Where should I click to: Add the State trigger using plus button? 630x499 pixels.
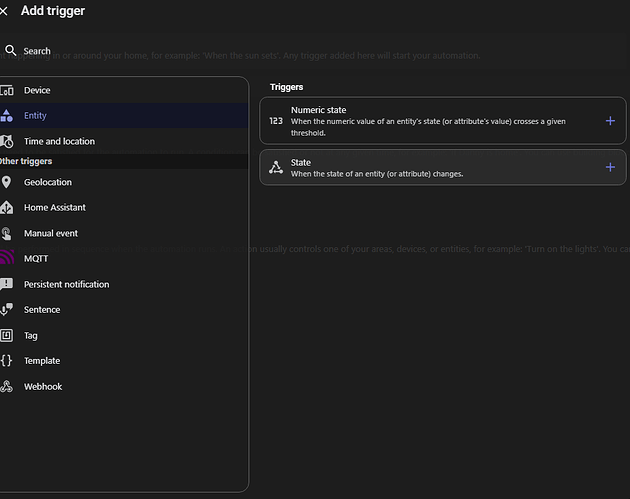click(x=610, y=167)
